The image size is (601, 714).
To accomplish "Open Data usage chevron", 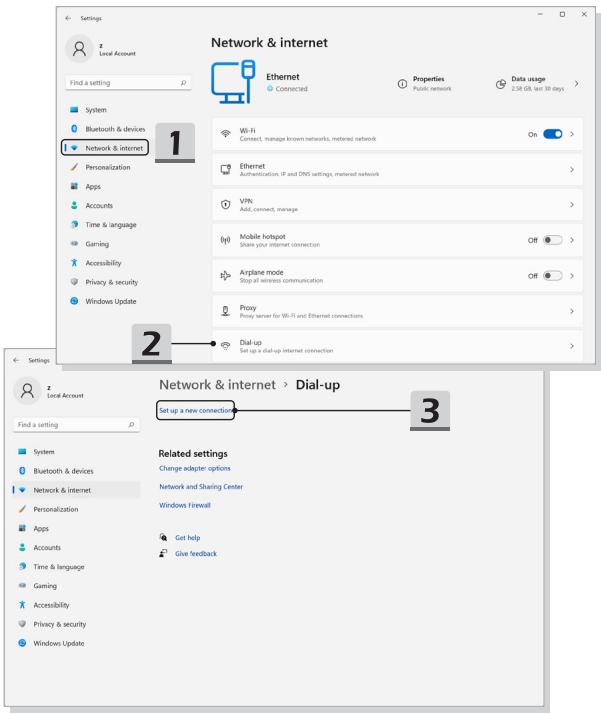I will 577,84.
